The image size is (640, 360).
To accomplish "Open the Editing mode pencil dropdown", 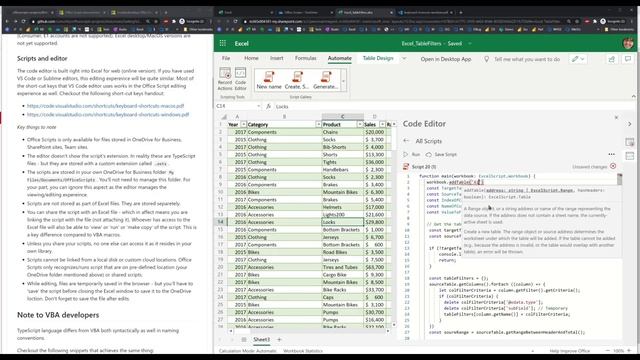I will coord(578,59).
